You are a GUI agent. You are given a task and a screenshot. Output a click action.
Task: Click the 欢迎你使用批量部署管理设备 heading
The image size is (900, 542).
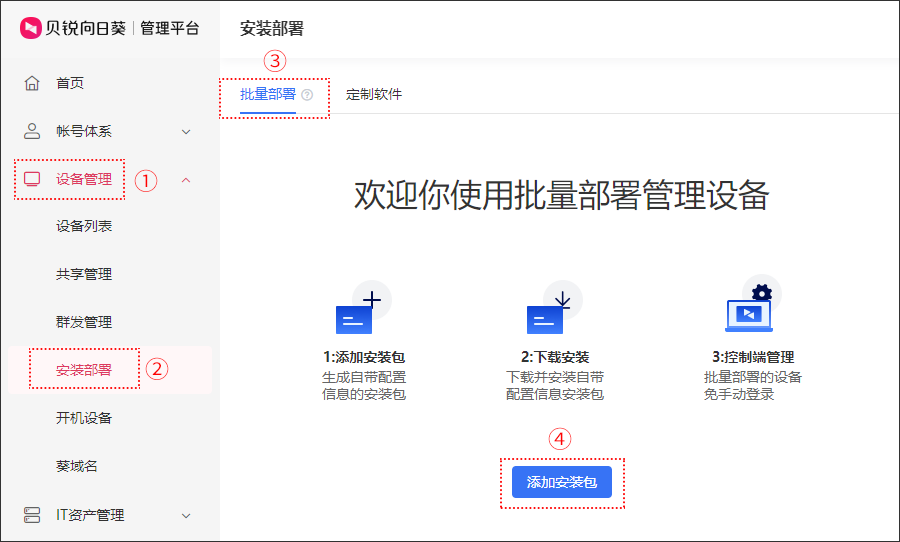tap(561, 195)
